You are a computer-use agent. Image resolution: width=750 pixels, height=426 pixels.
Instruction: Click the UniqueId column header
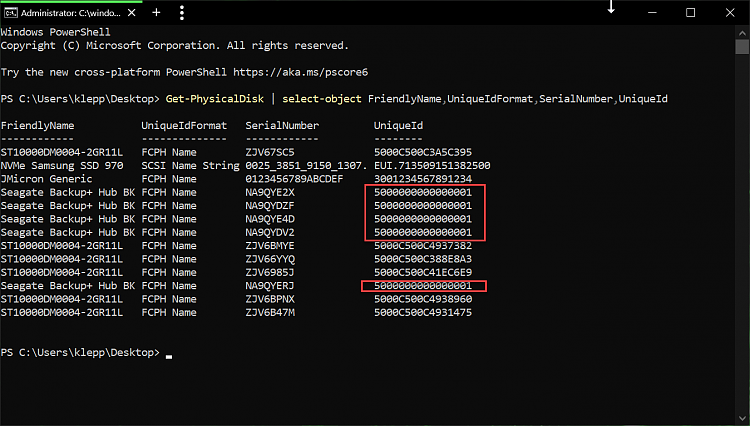398,126
